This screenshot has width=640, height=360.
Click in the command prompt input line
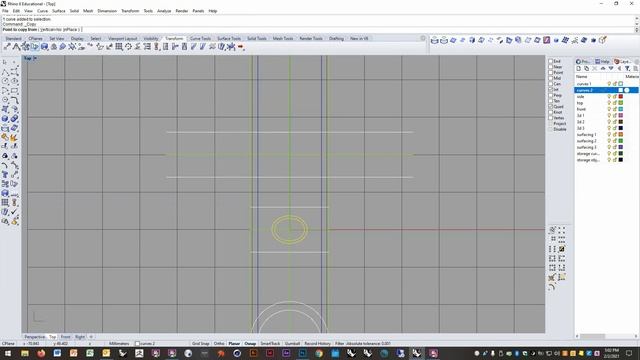coord(318,29)
